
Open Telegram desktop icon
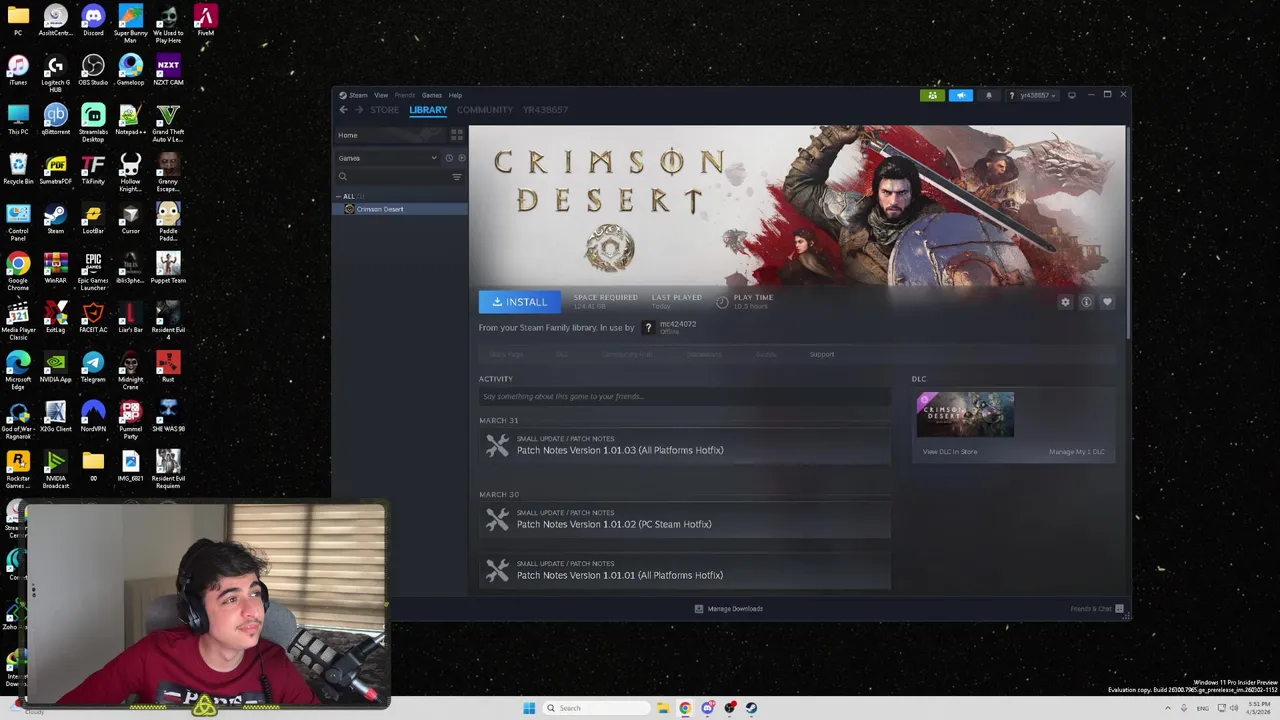(x=93, y=367)
